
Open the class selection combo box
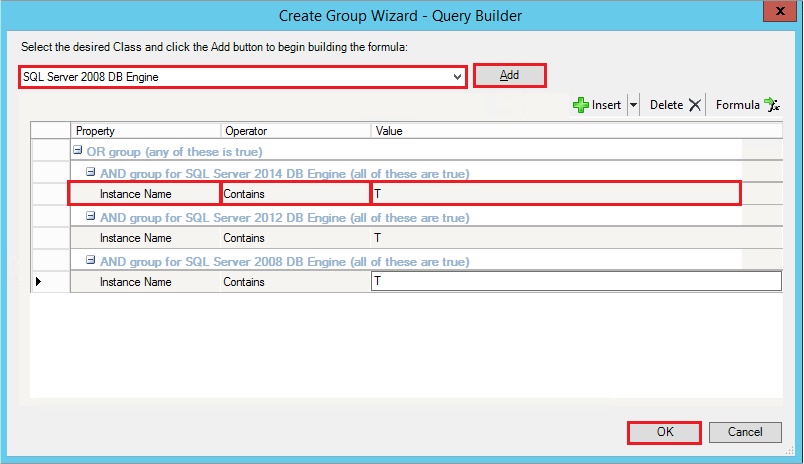pos(243,77)
